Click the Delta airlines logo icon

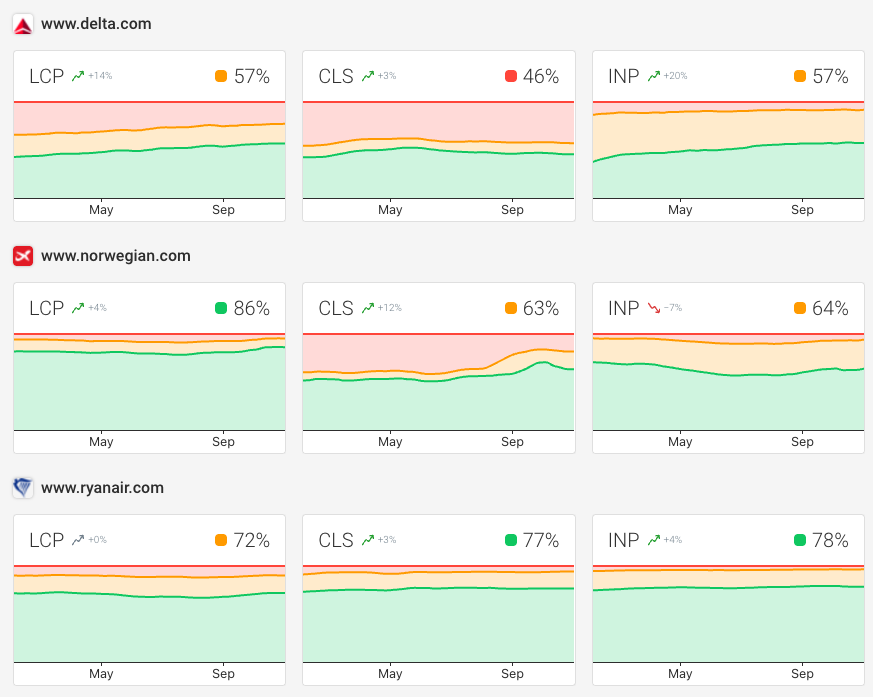pos(21,23)
